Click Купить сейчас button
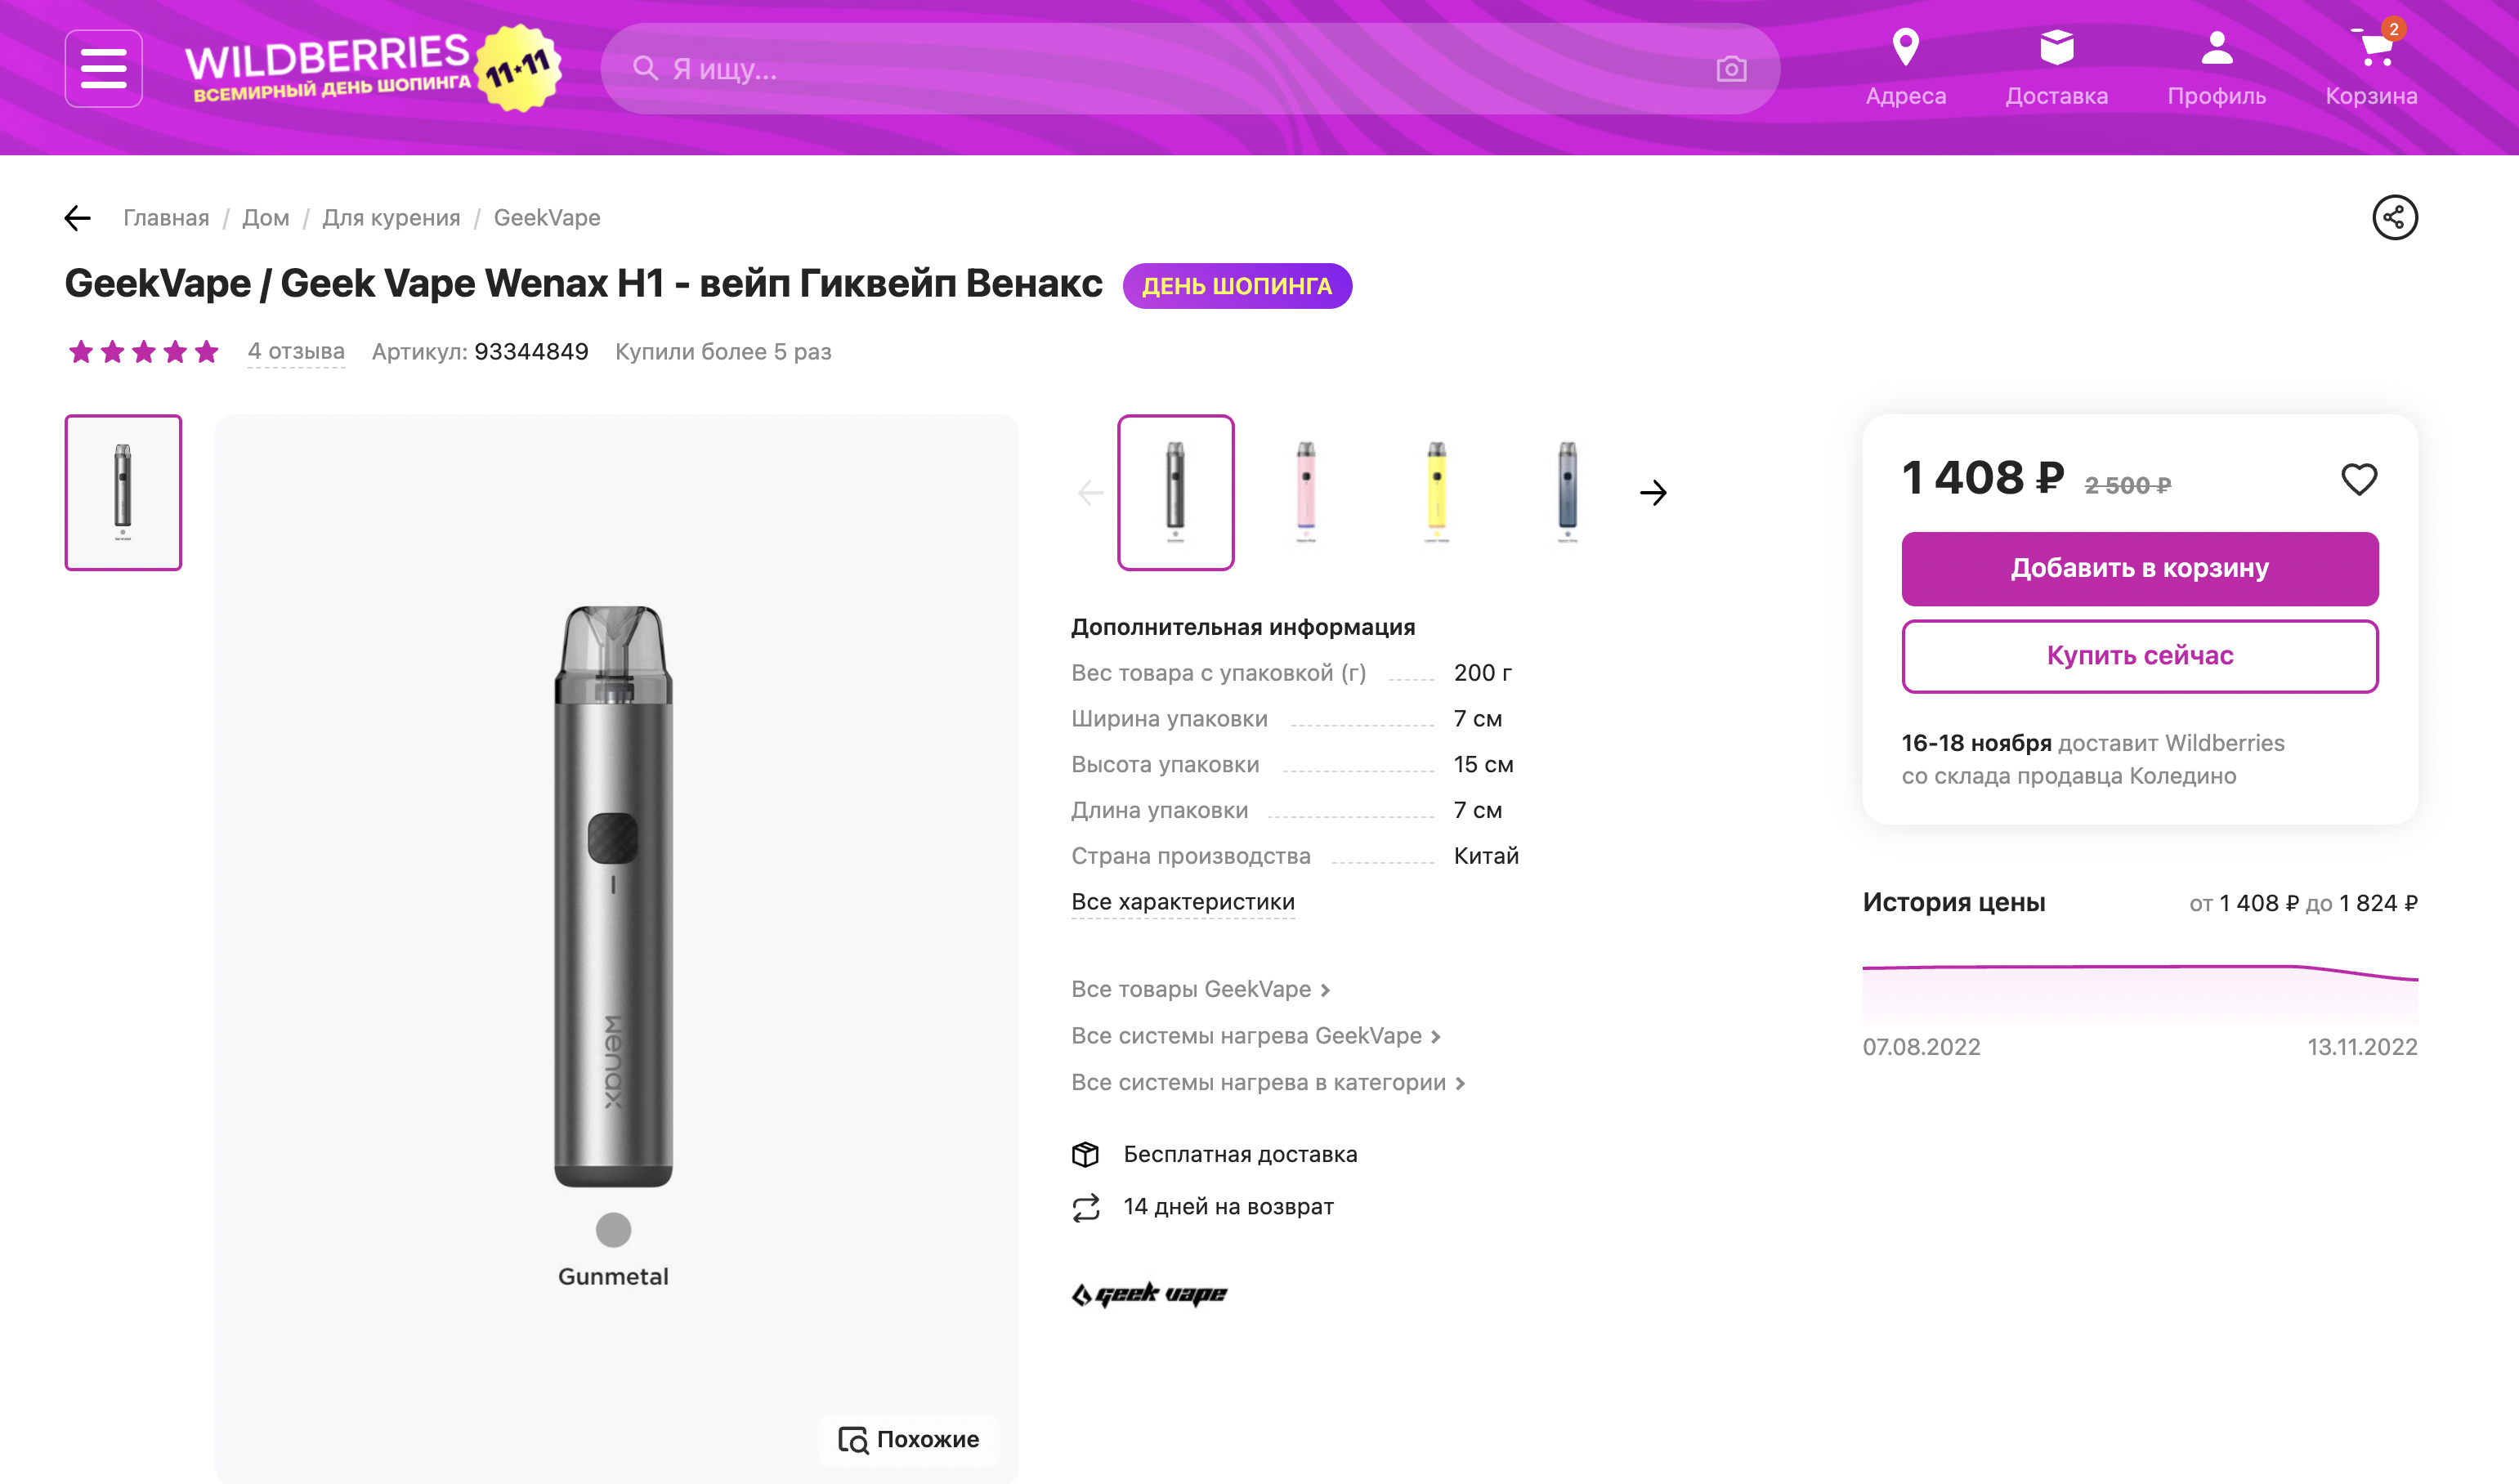 pyautogui.click(x=2139, y=656)
